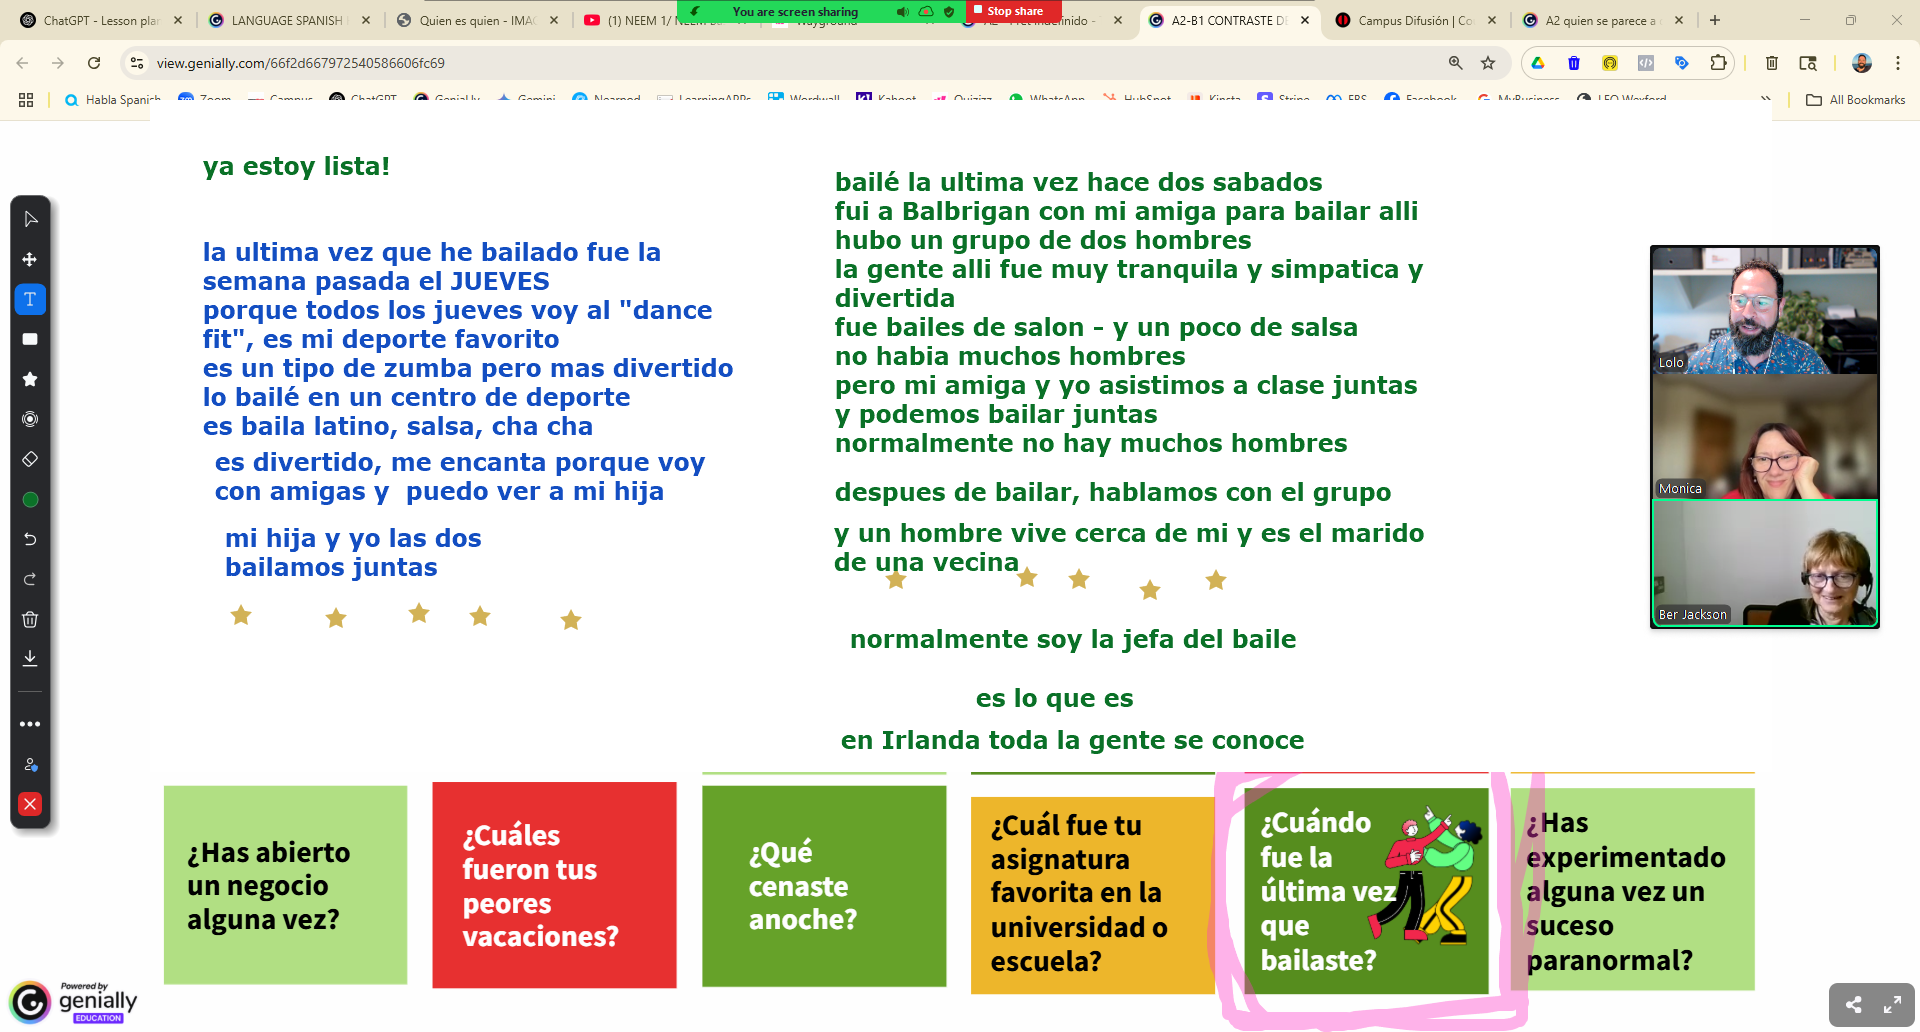View site information icon in address bar
1920x1032 pixels.
[x=137, y=63]
